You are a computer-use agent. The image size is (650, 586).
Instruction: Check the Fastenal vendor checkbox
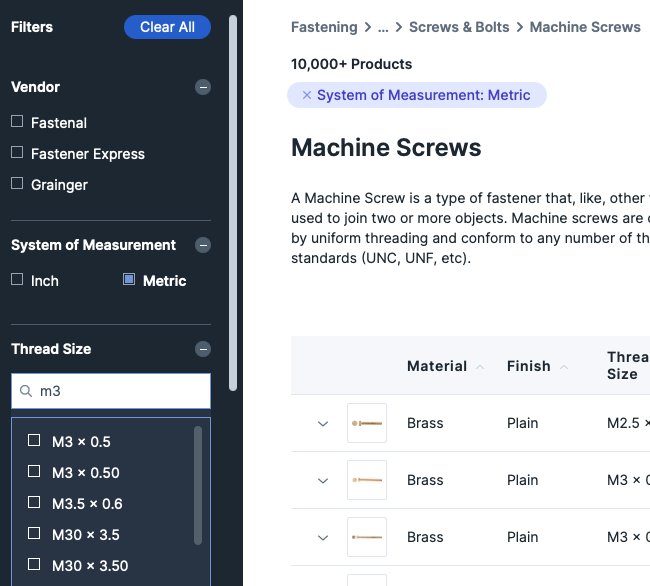click(x=17, y=121)
